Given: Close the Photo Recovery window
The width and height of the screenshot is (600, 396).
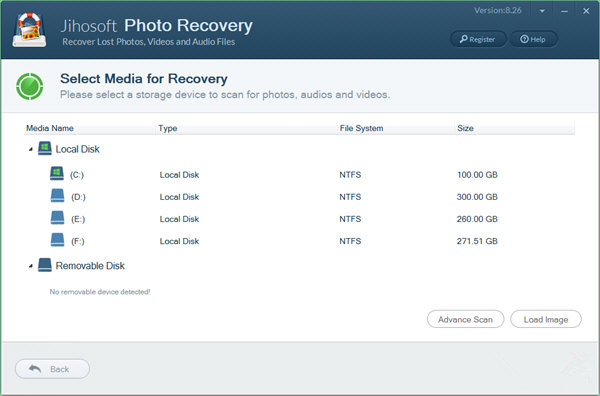Looking at the screenshot, I should 586,11.
